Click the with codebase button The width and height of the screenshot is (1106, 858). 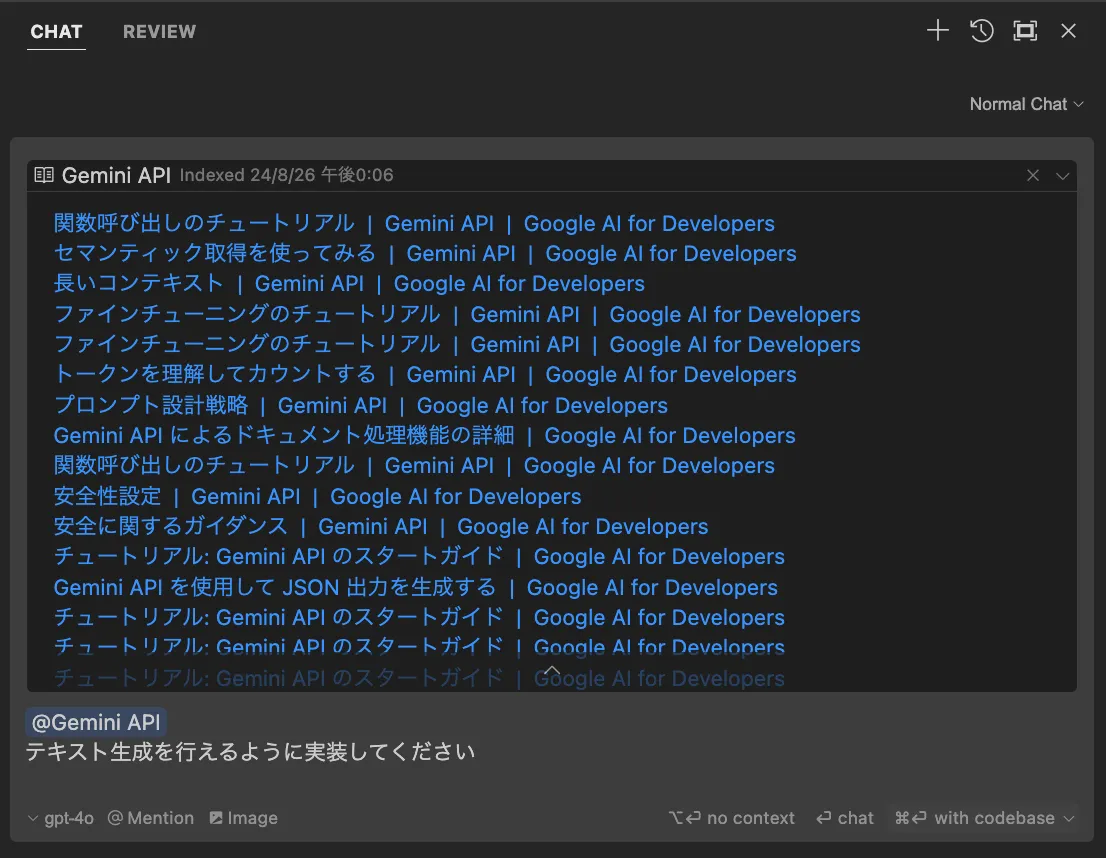(x=974, y=818)
